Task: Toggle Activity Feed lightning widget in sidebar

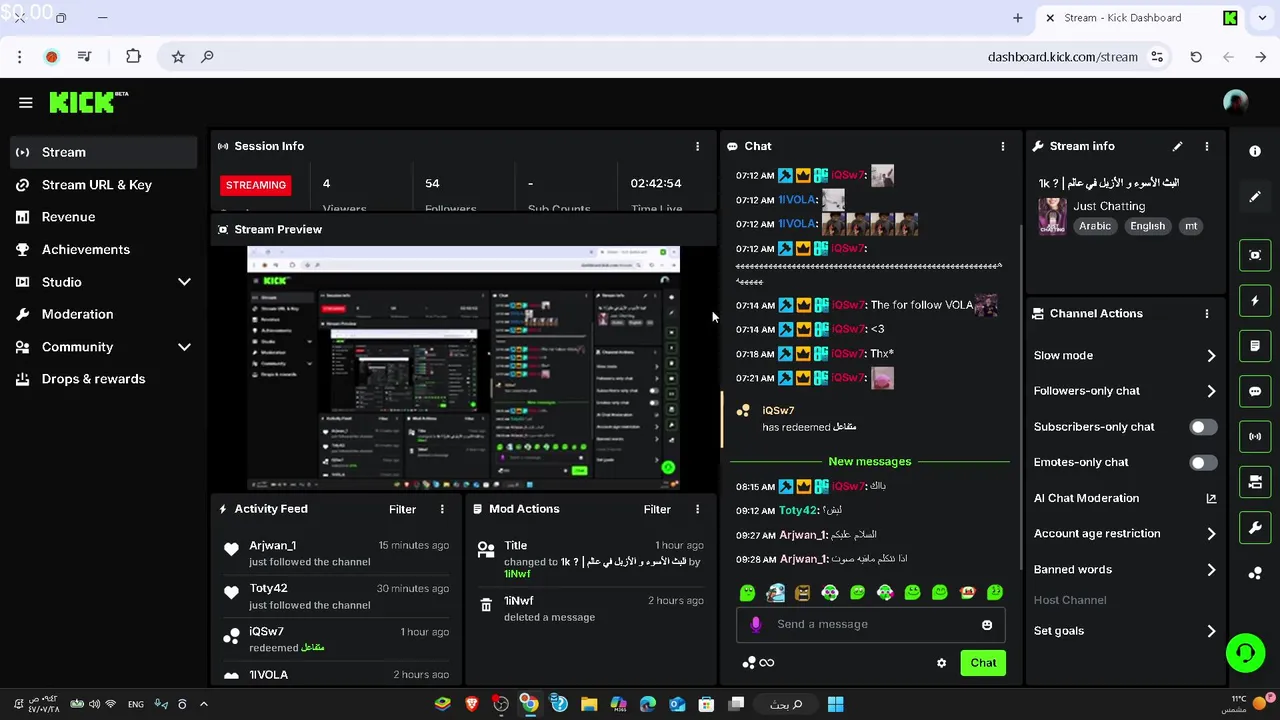Action: pos(1255,300)
